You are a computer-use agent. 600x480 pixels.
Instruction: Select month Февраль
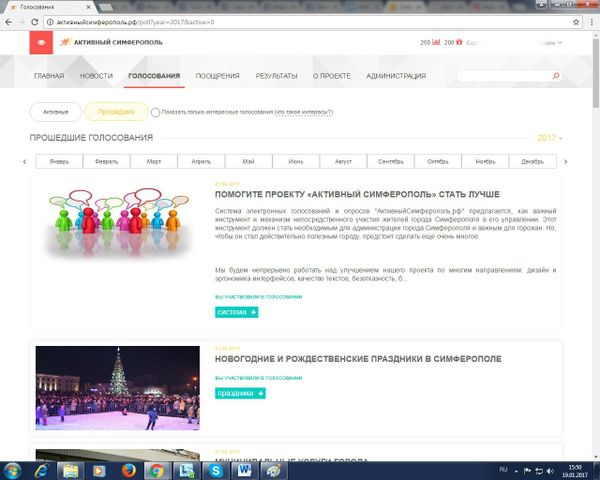click(106, 162)
